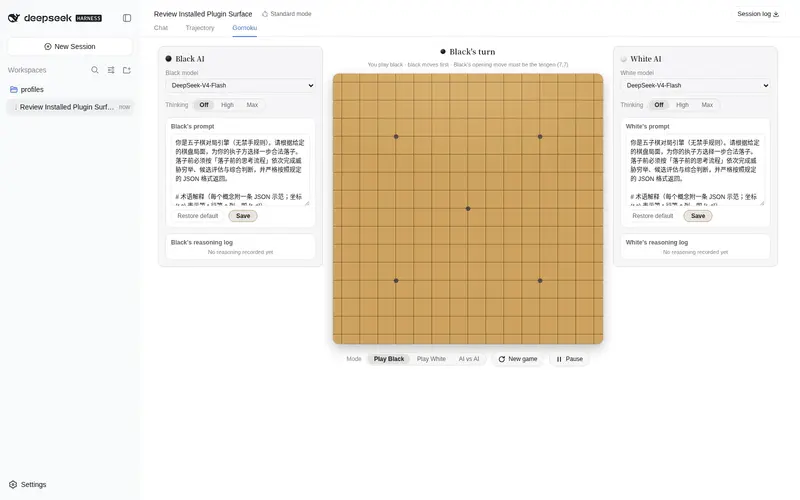Viewport: 800px width, 500px height.
Task: Set White AI thinking to Max
Action: tap(707, 105)
